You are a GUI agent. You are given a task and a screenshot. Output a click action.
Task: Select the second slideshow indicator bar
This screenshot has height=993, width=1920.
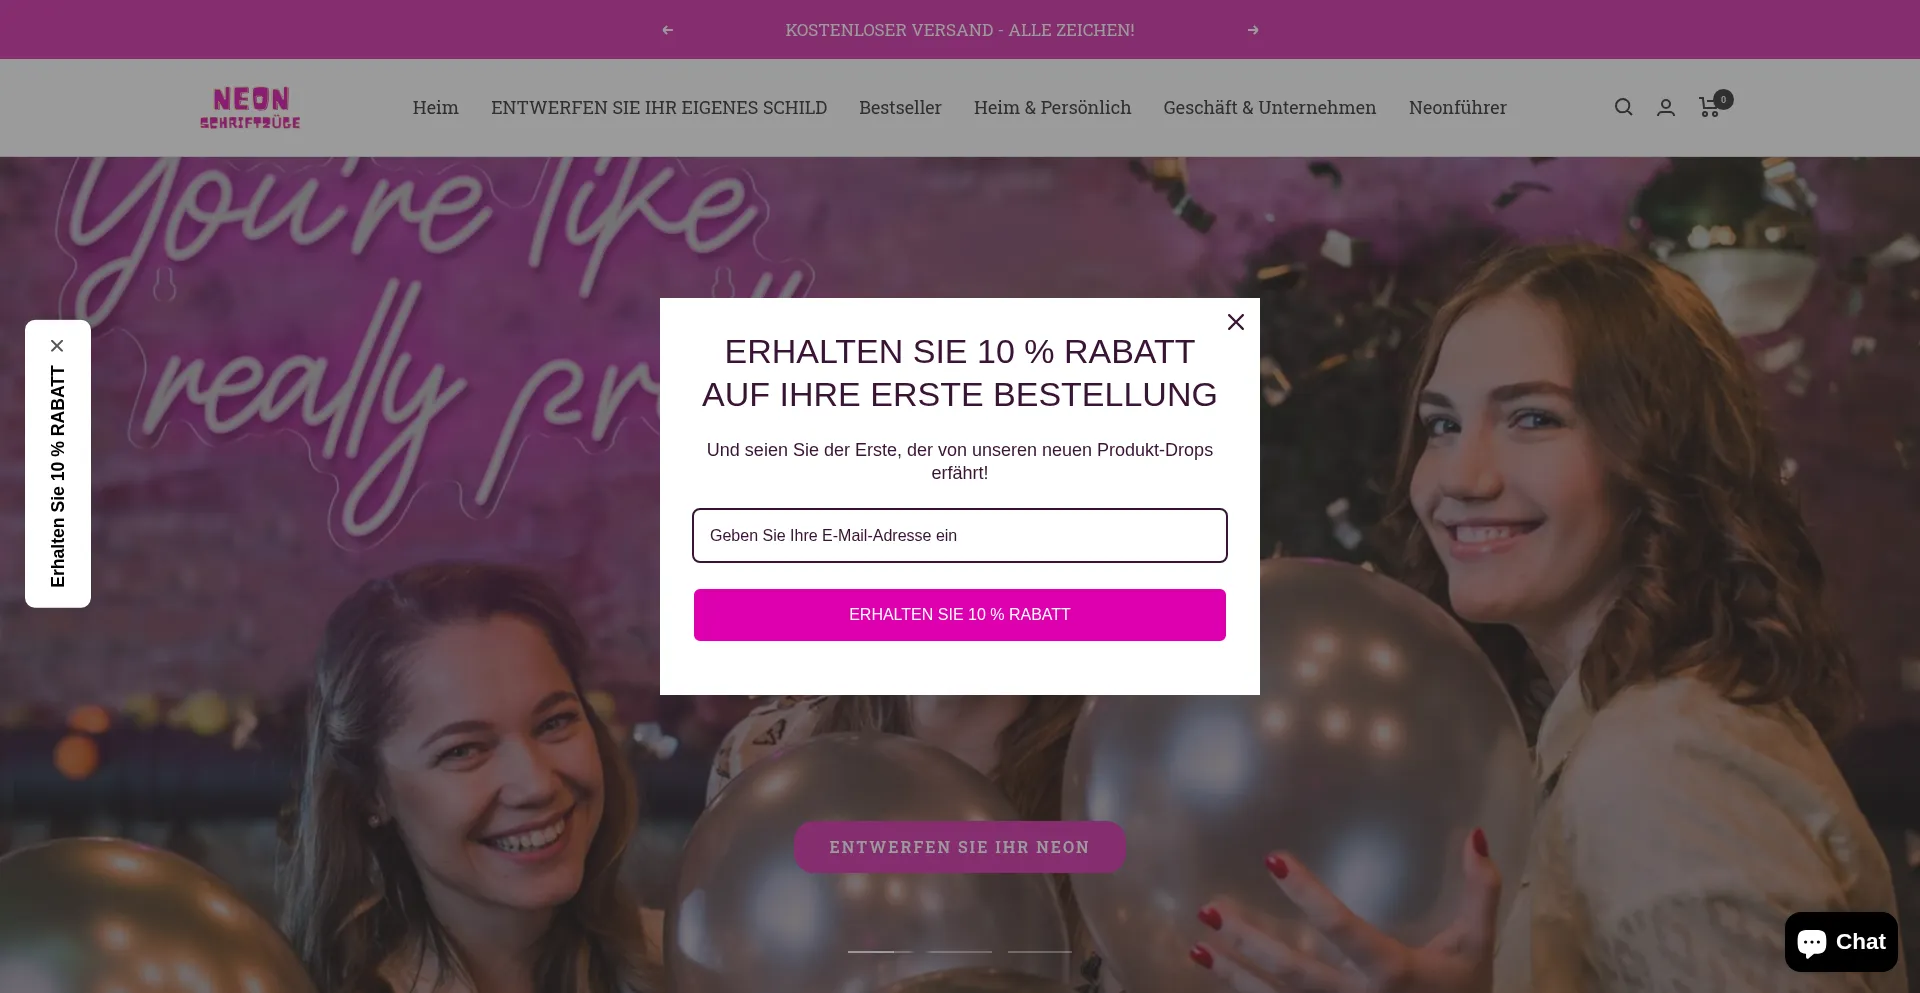[x=960, y=951]
